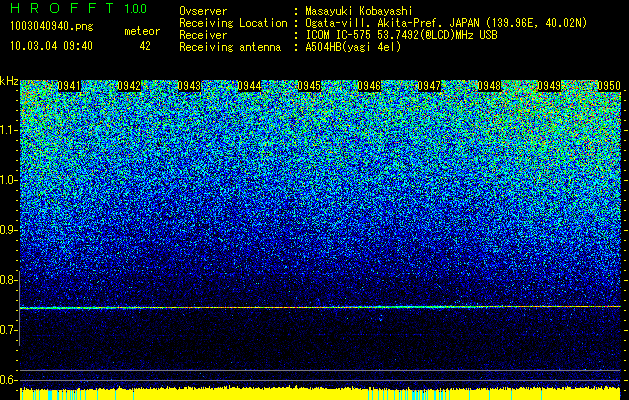Click the 0945 time marker
This screenshot has width=629, height=400.
[x=309, y=86]
